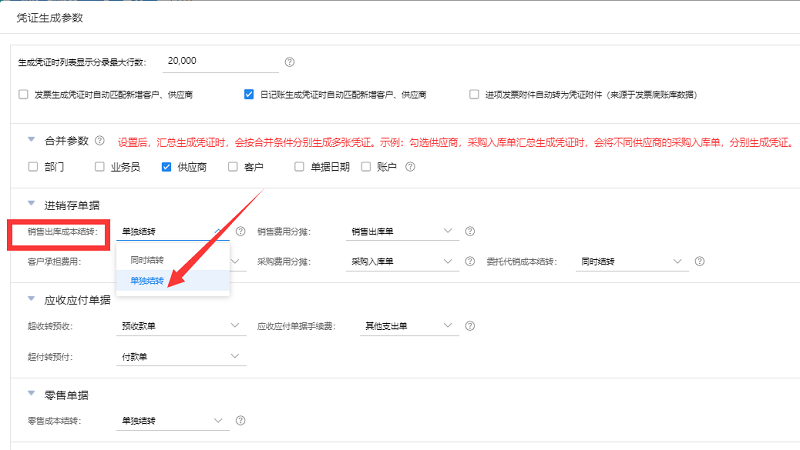Enable 发票生成凭证时自动匹配新增客户 checkbox

coord(24,95)
